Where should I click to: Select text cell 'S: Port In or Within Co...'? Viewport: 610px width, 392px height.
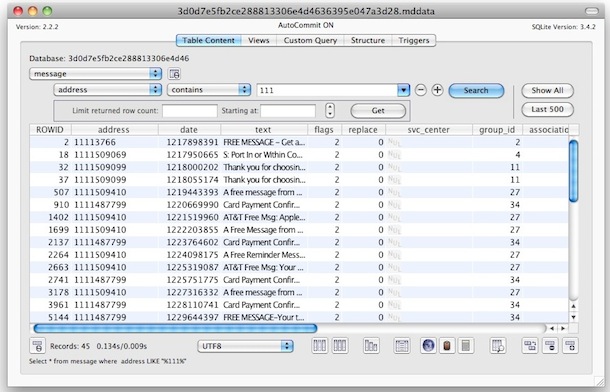263,155
